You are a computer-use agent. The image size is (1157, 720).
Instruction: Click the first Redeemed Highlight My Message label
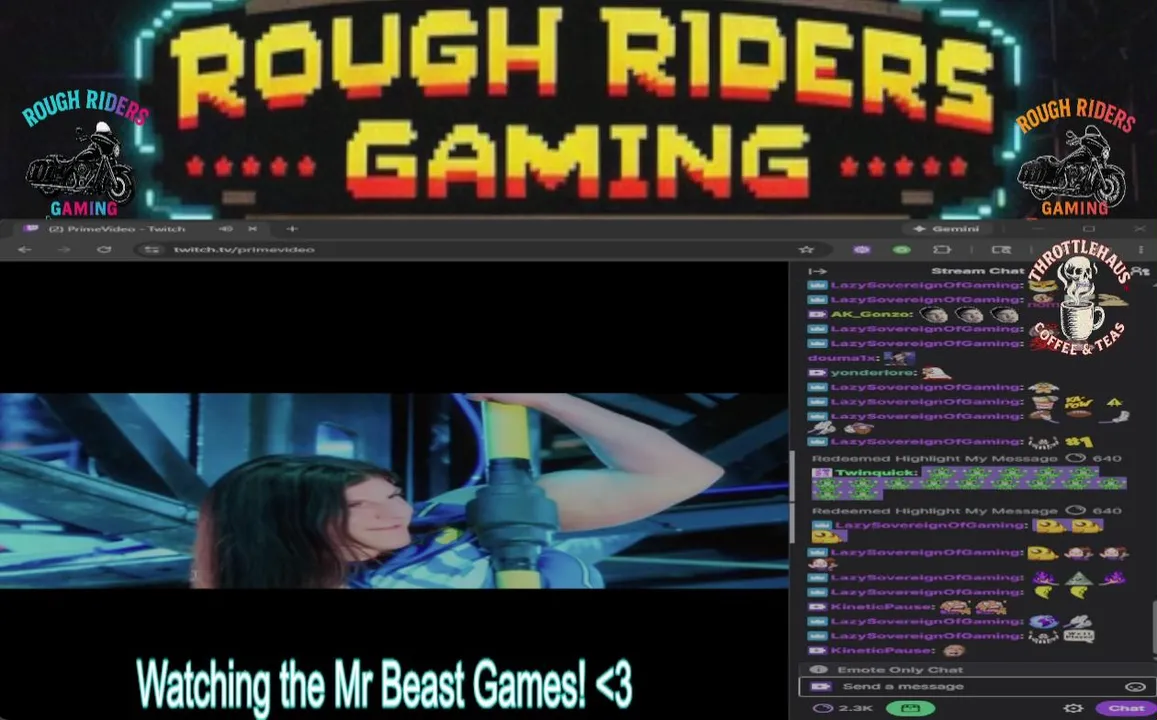935,458
